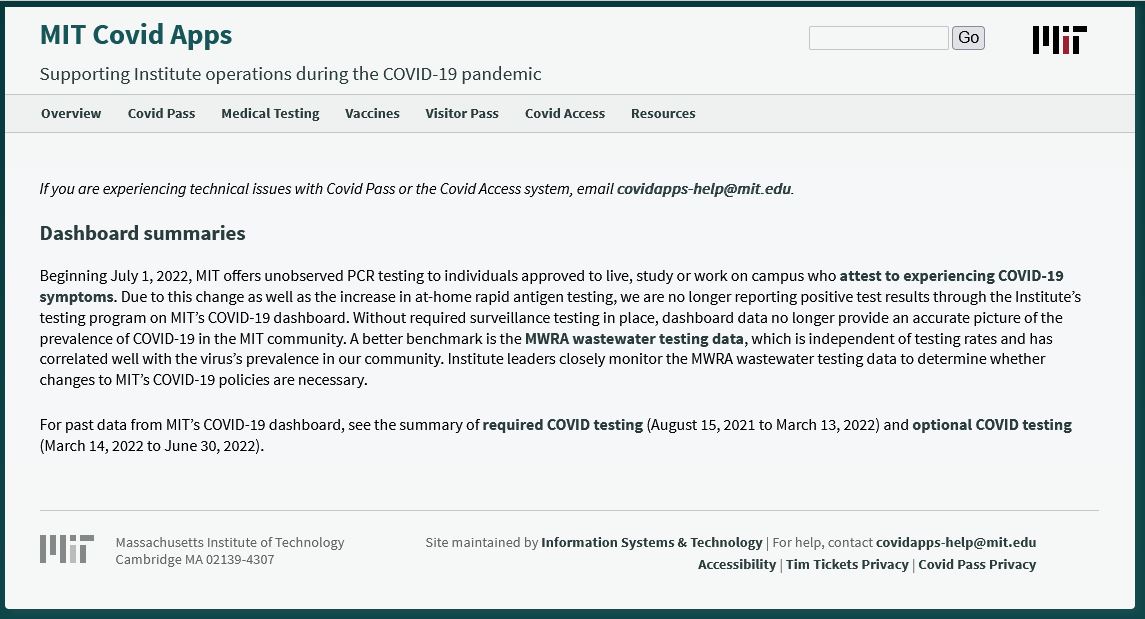Open the Visitor Pass menu item

[462, 113]
